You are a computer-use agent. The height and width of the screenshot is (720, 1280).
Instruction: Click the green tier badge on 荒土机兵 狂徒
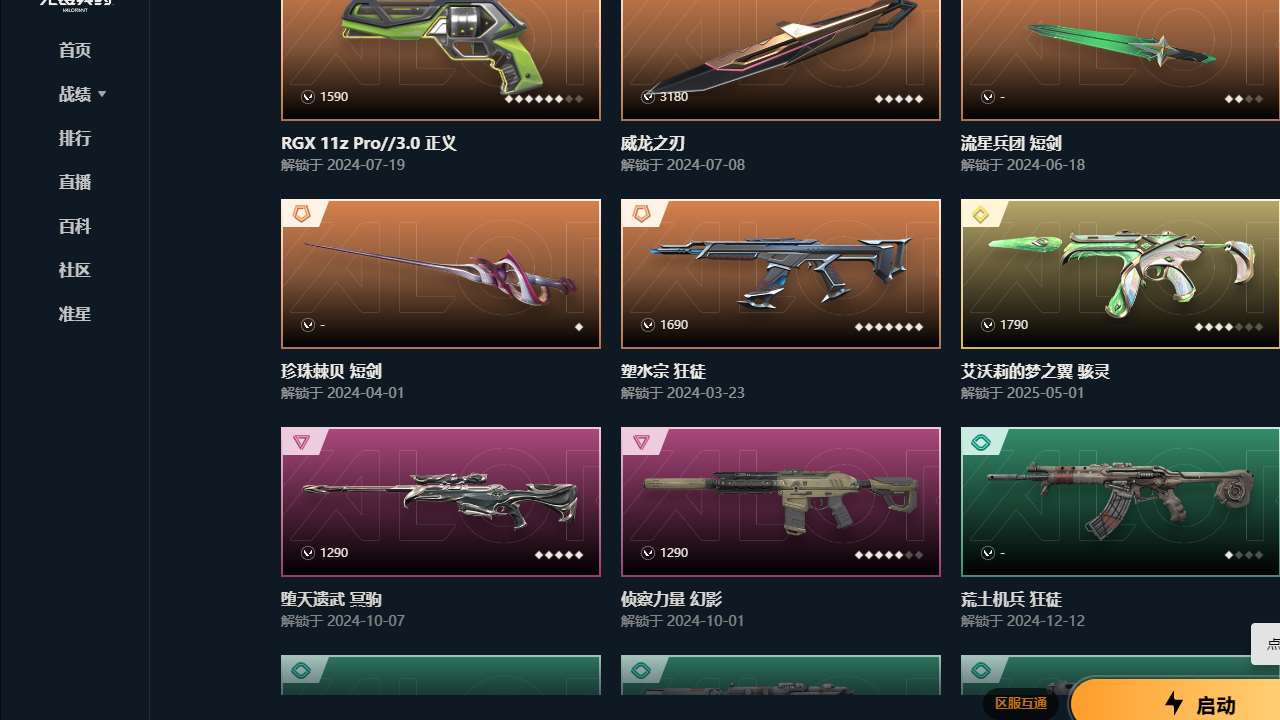pos(981,442)
